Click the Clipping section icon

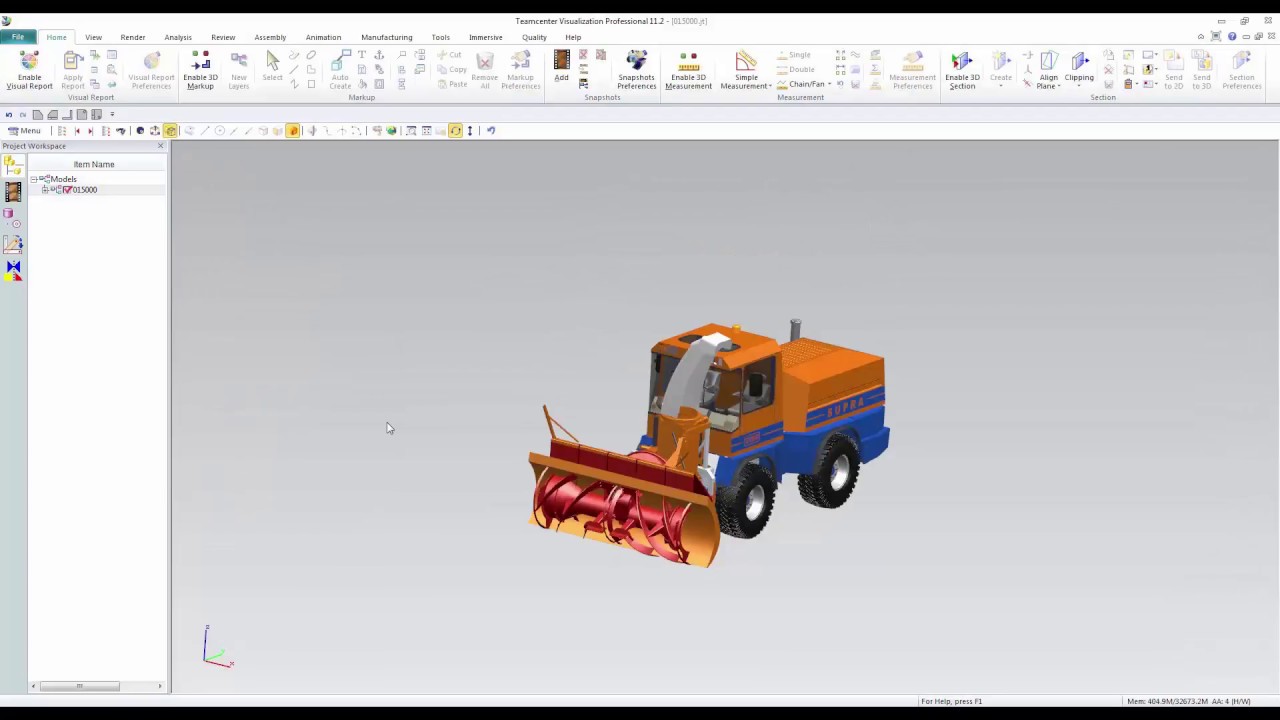click(x=1079, y=62)
